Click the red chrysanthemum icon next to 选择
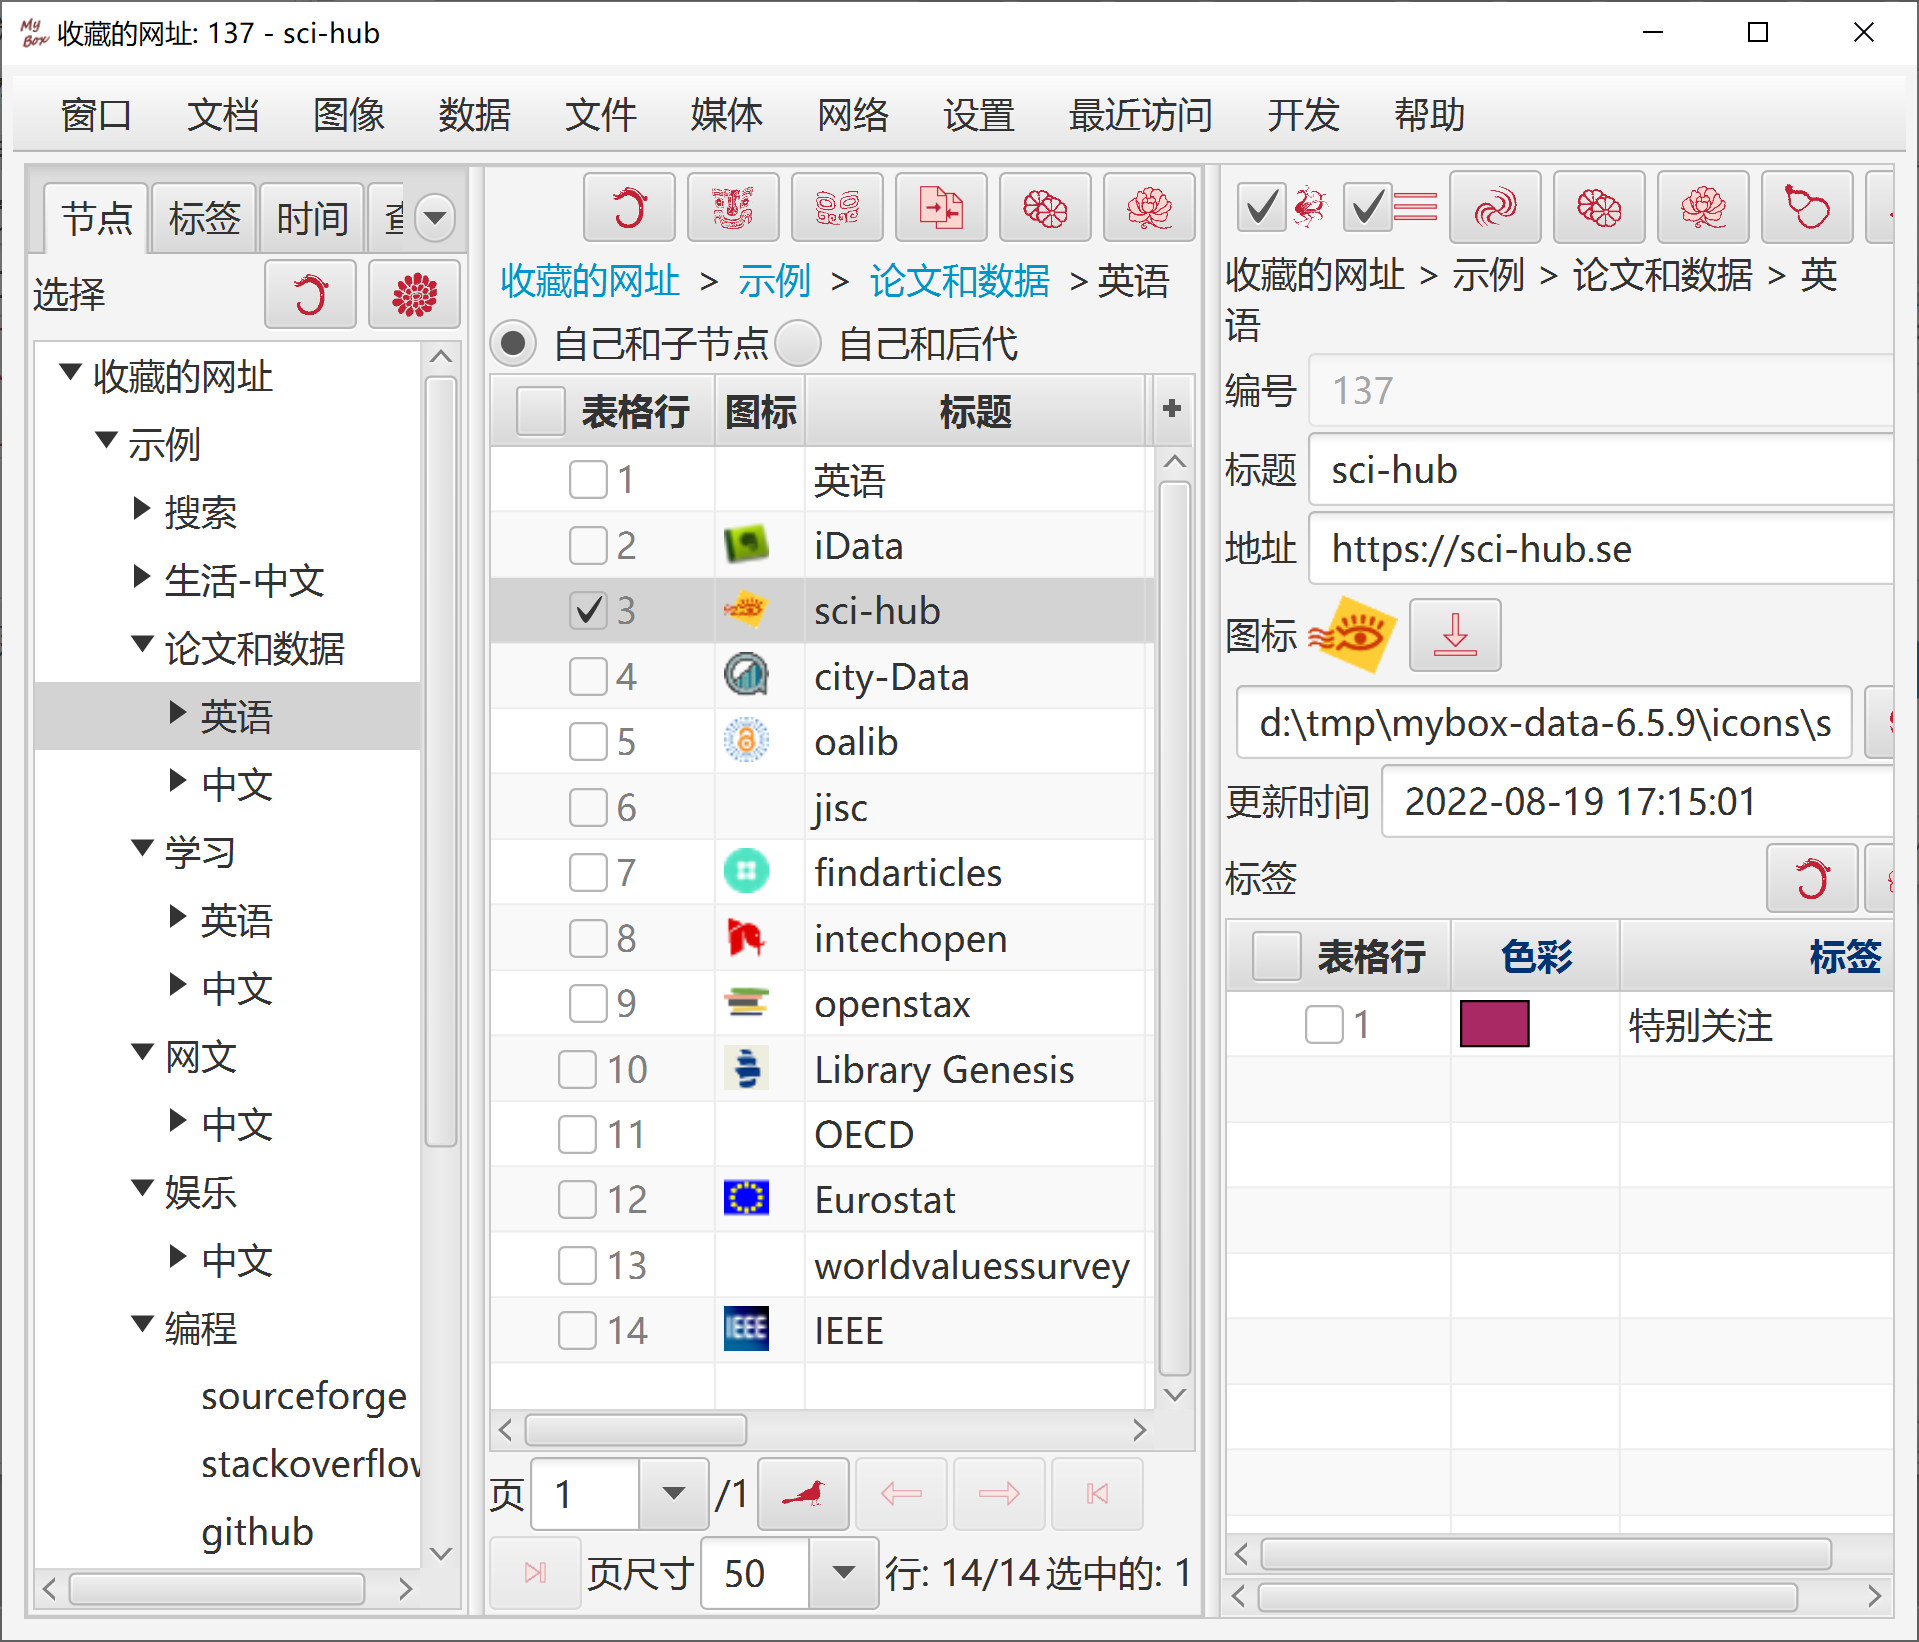 pos(414,295)
